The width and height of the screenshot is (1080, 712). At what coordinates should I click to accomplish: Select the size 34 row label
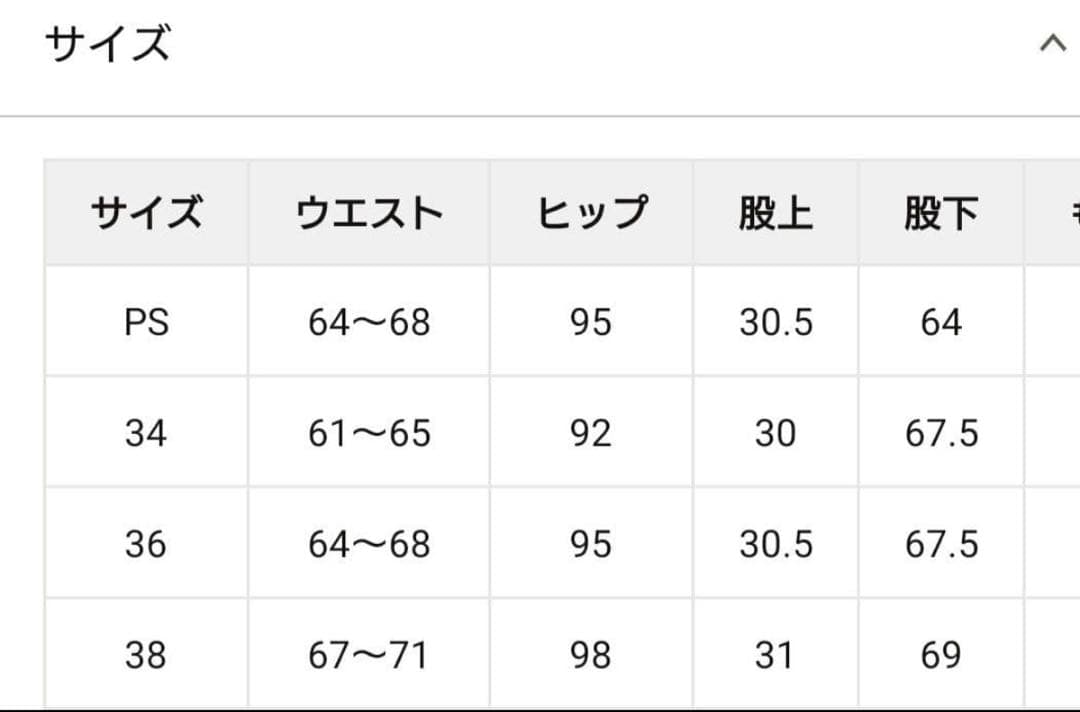click(x=146, y=434)
